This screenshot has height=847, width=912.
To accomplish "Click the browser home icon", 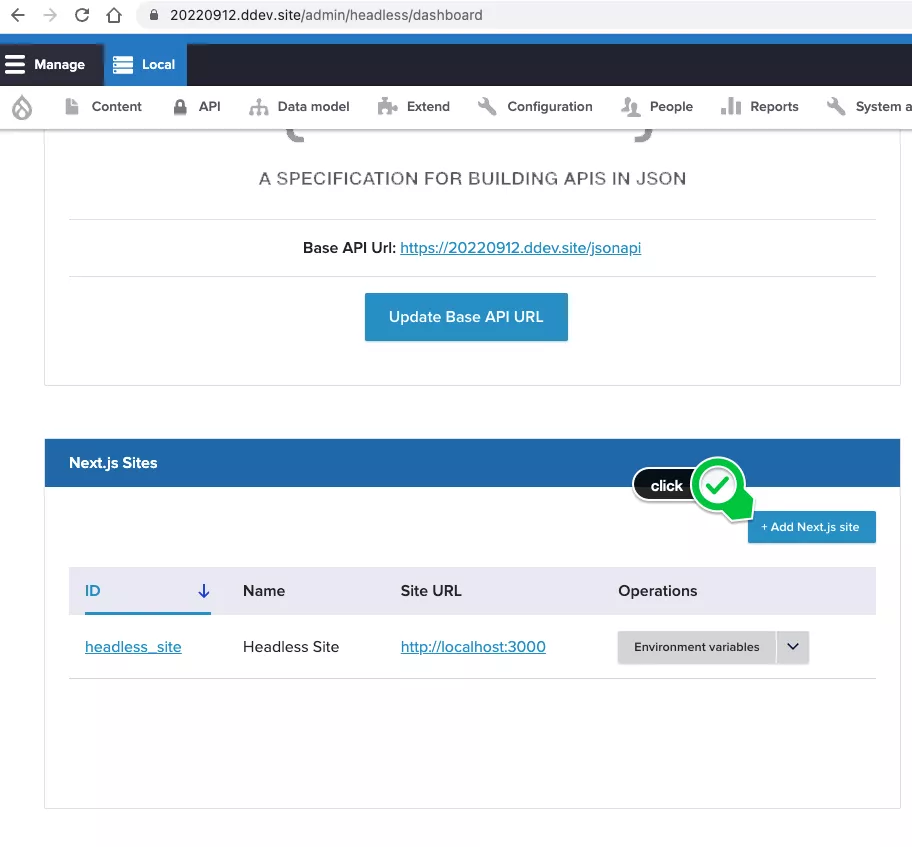I will coord(114,15).
